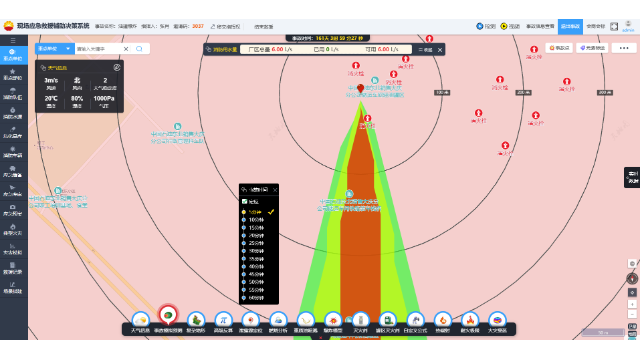Click the fire hydrant marker inside the plume
The width and height of the screenshot is (640, 360).
[367, 118]
